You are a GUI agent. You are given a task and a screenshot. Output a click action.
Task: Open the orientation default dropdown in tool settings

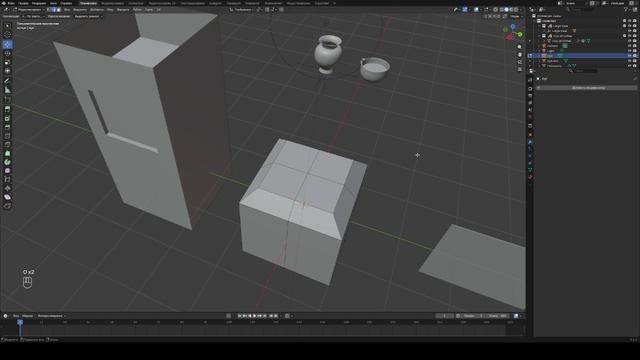click(33, 16)
